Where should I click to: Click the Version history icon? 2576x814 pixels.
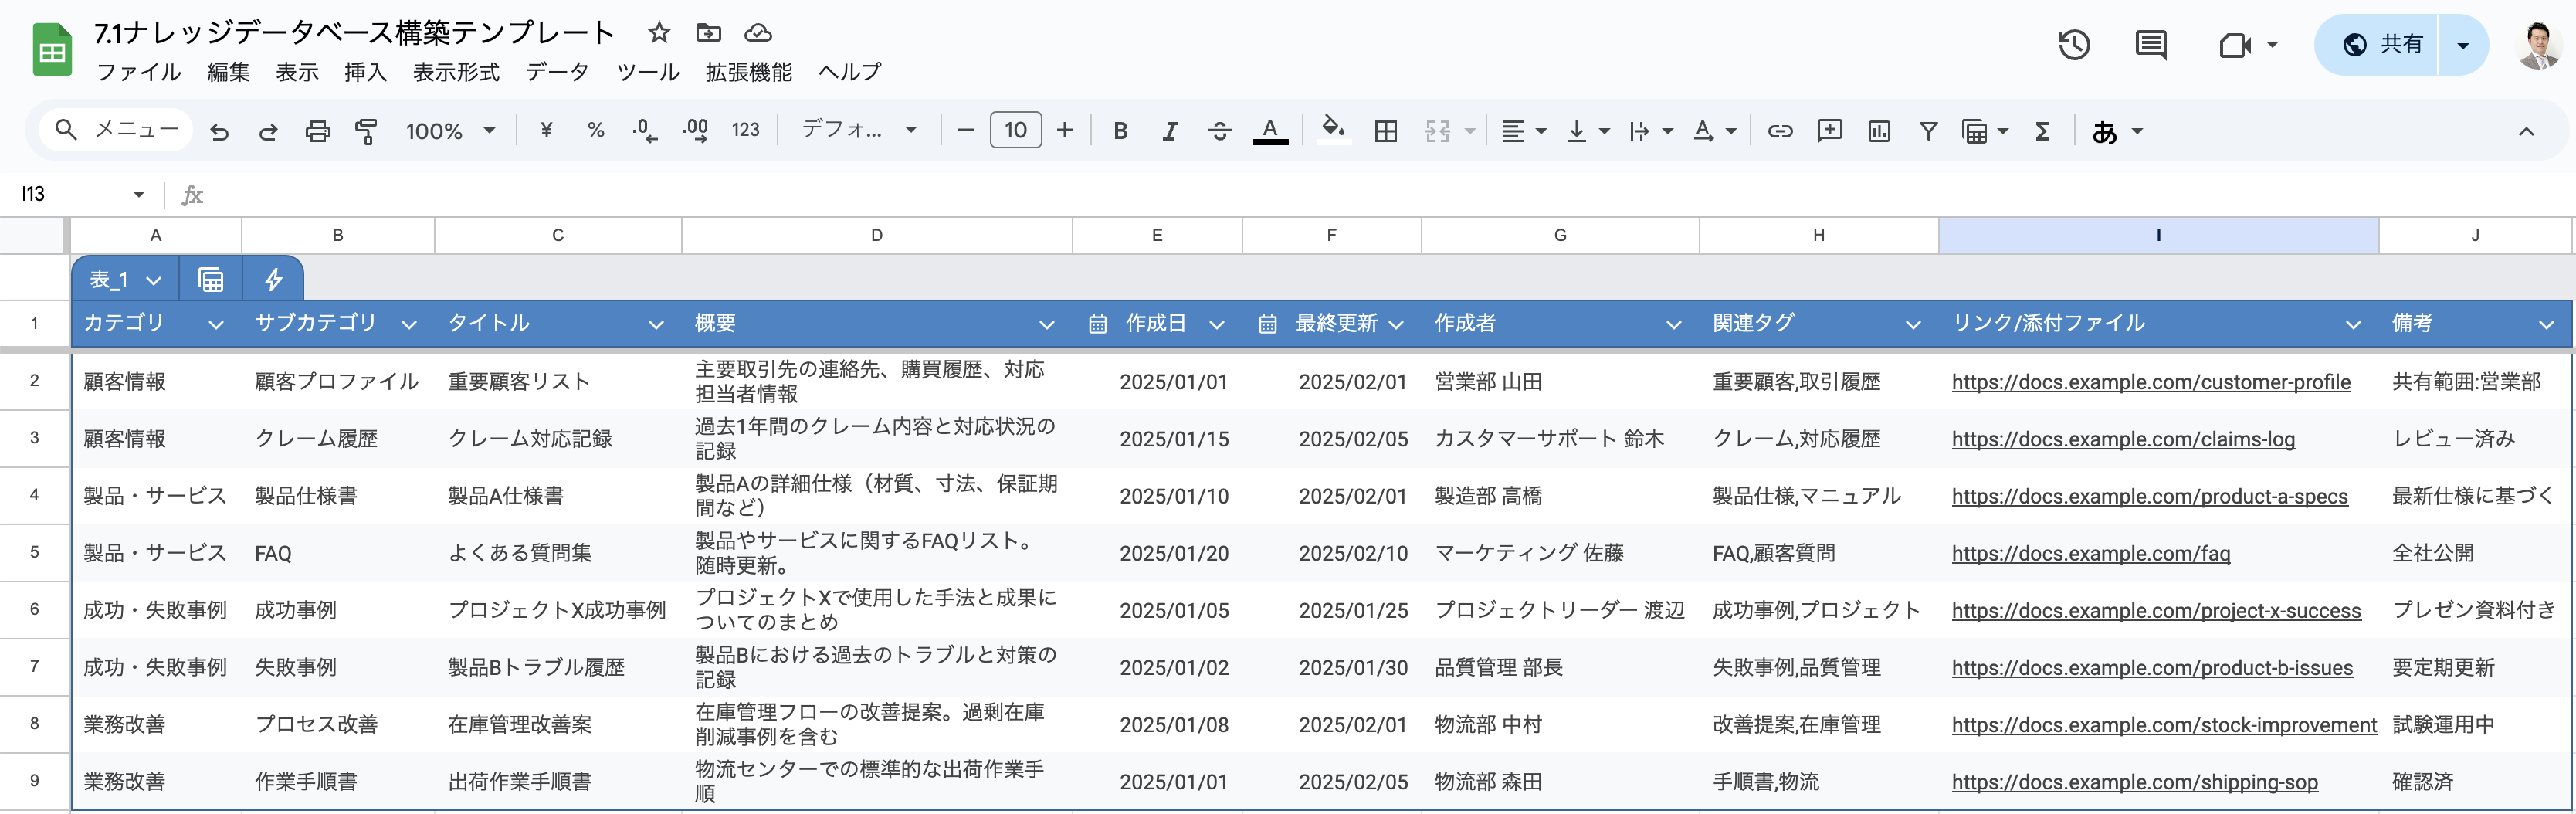2075,45
